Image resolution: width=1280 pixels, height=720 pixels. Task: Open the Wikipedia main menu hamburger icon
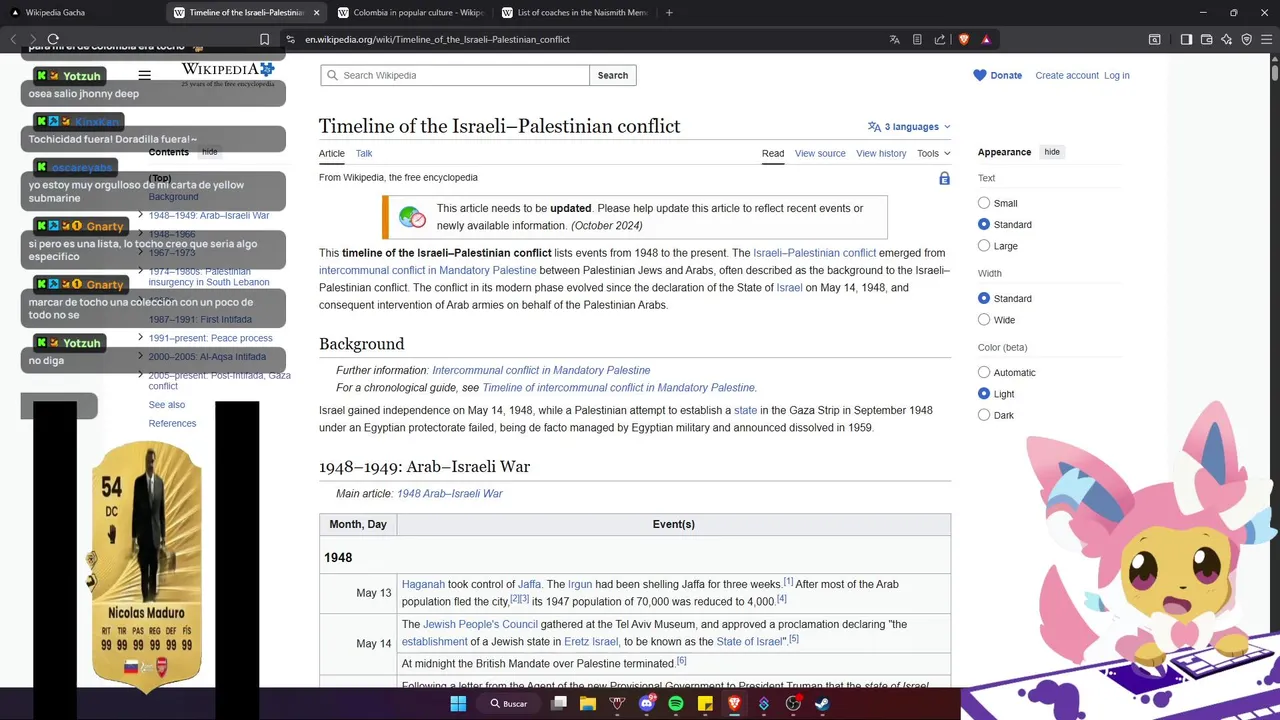coord(144,75)
